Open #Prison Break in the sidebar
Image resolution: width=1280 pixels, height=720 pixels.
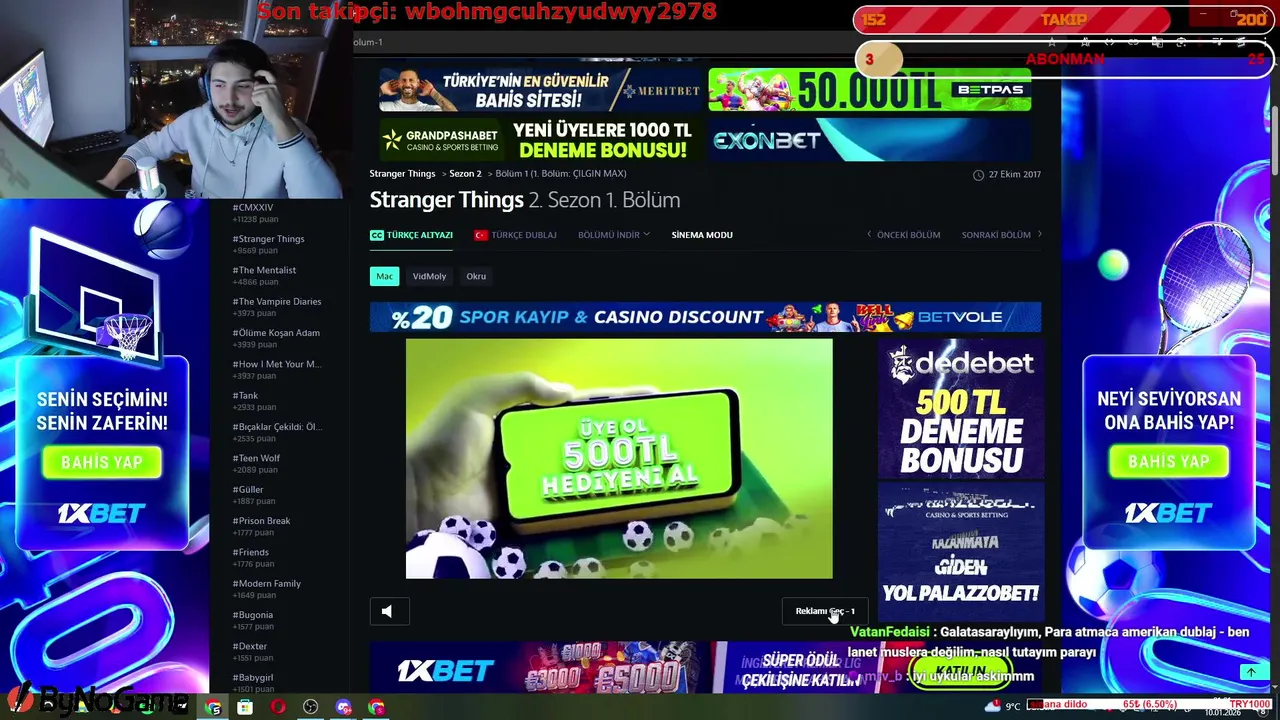262,521
